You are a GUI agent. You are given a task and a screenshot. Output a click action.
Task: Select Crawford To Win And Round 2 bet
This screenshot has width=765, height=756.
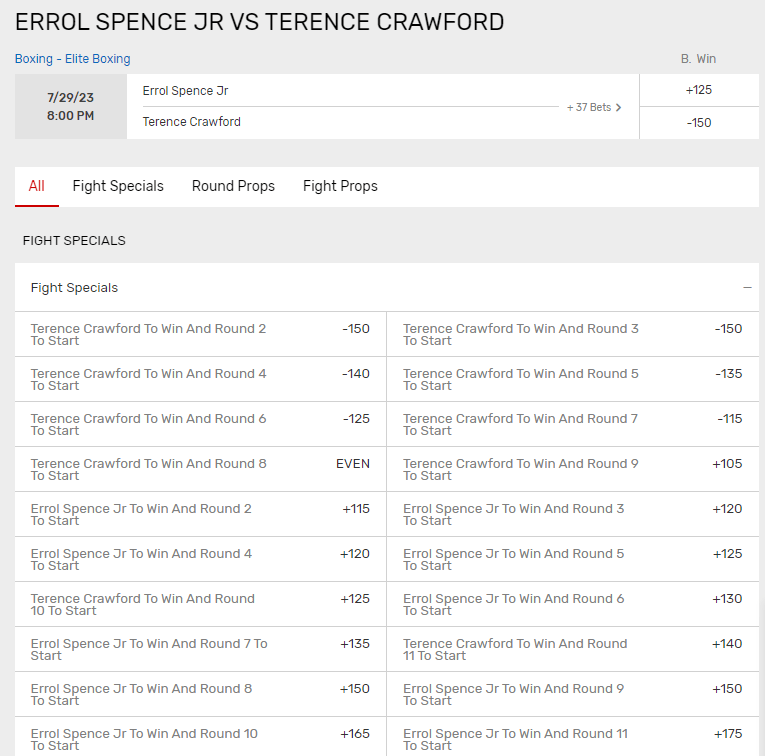click(x=201, y=334)
